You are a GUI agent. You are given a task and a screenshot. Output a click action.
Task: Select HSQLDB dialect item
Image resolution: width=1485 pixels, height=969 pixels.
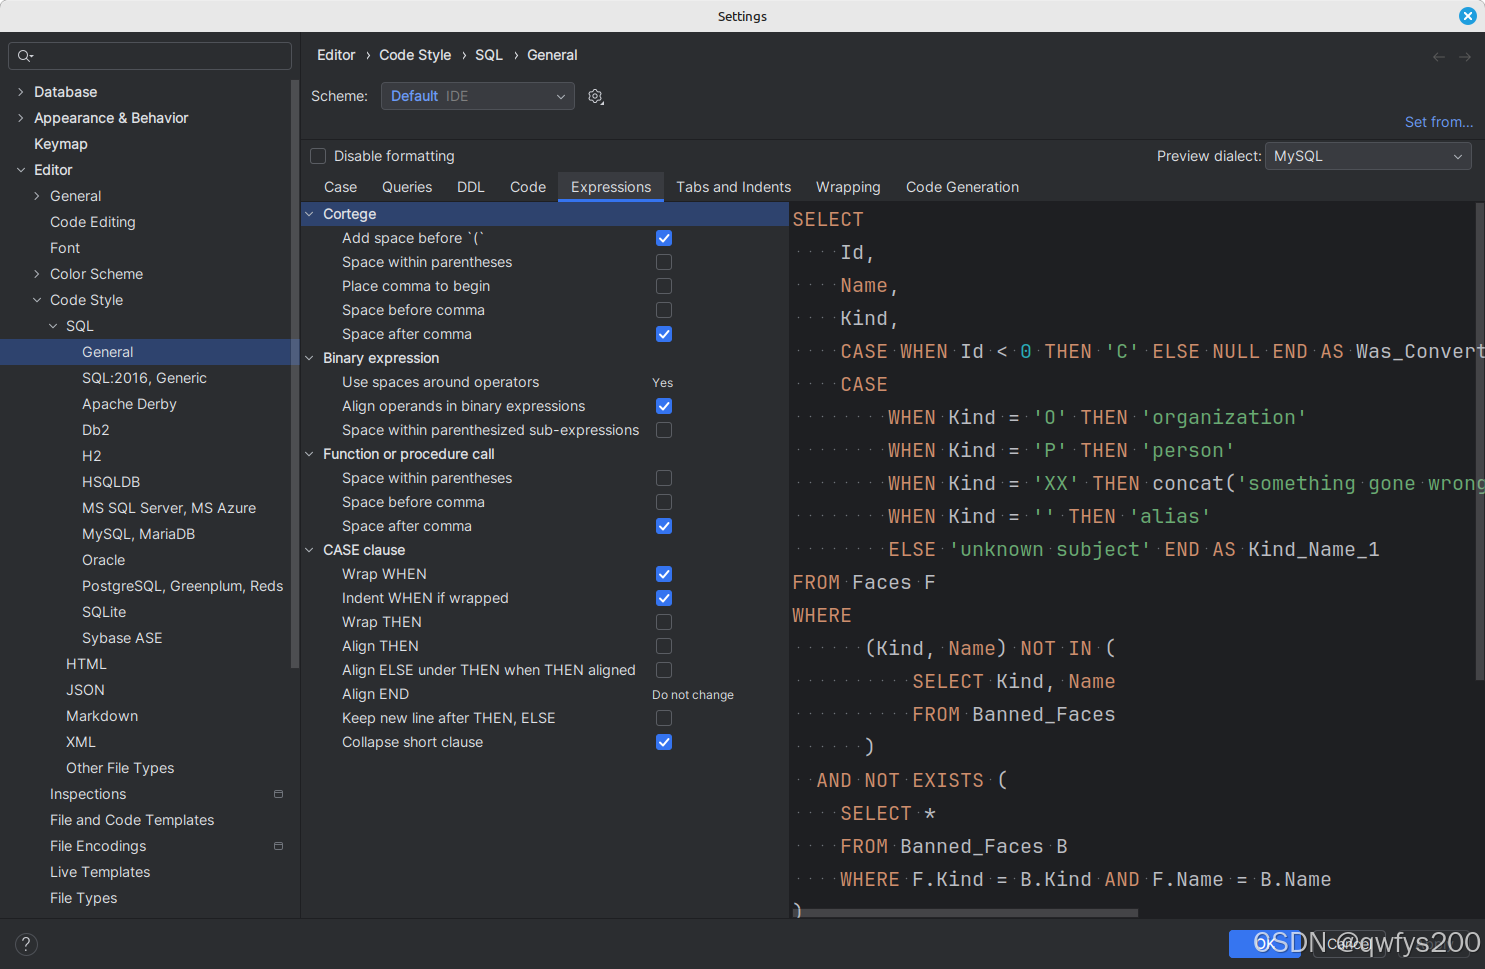(x=111, y=482)
